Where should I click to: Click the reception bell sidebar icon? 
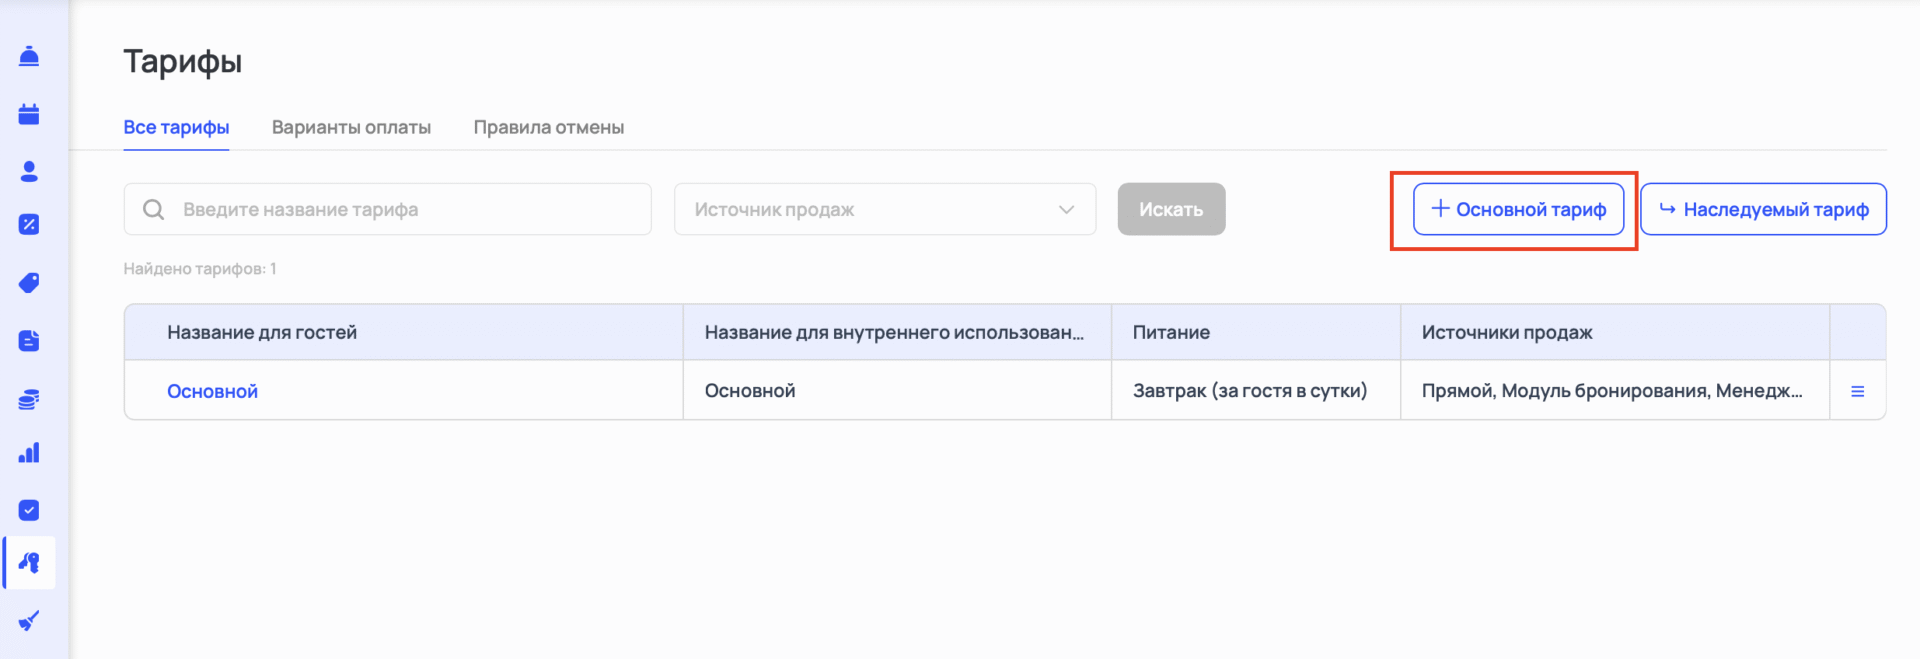[29, 56]
